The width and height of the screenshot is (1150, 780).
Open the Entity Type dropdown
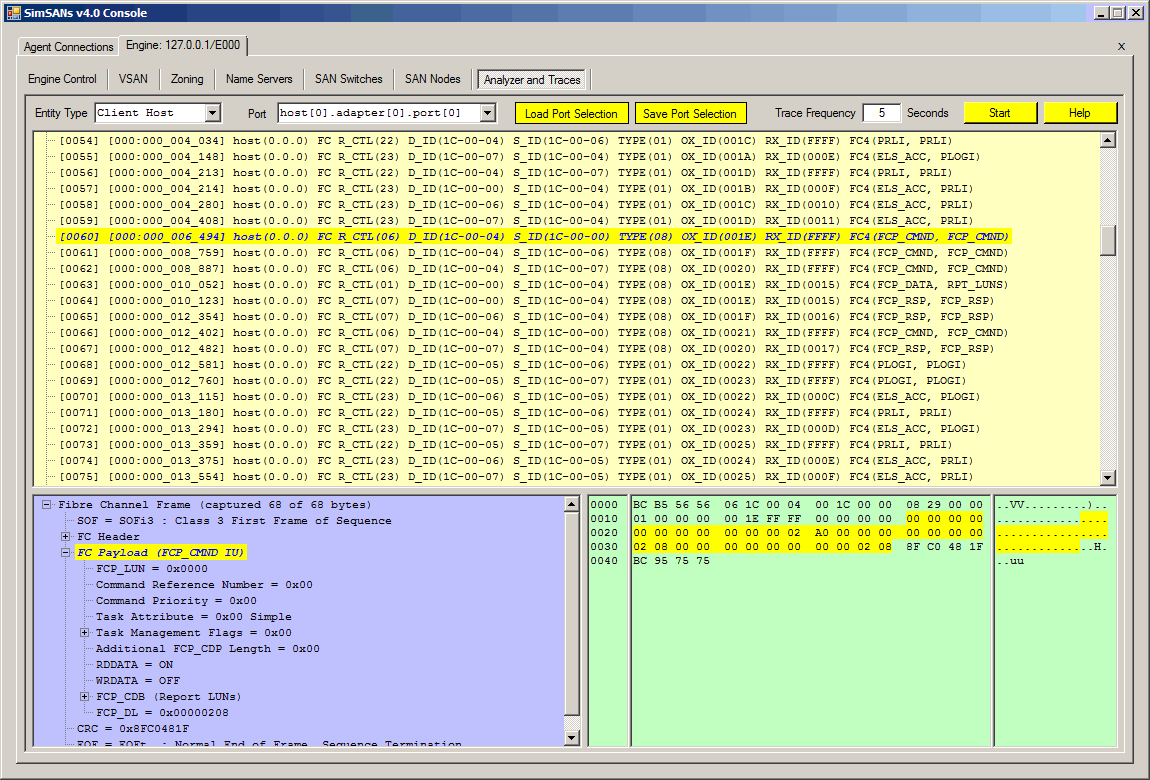212,113
